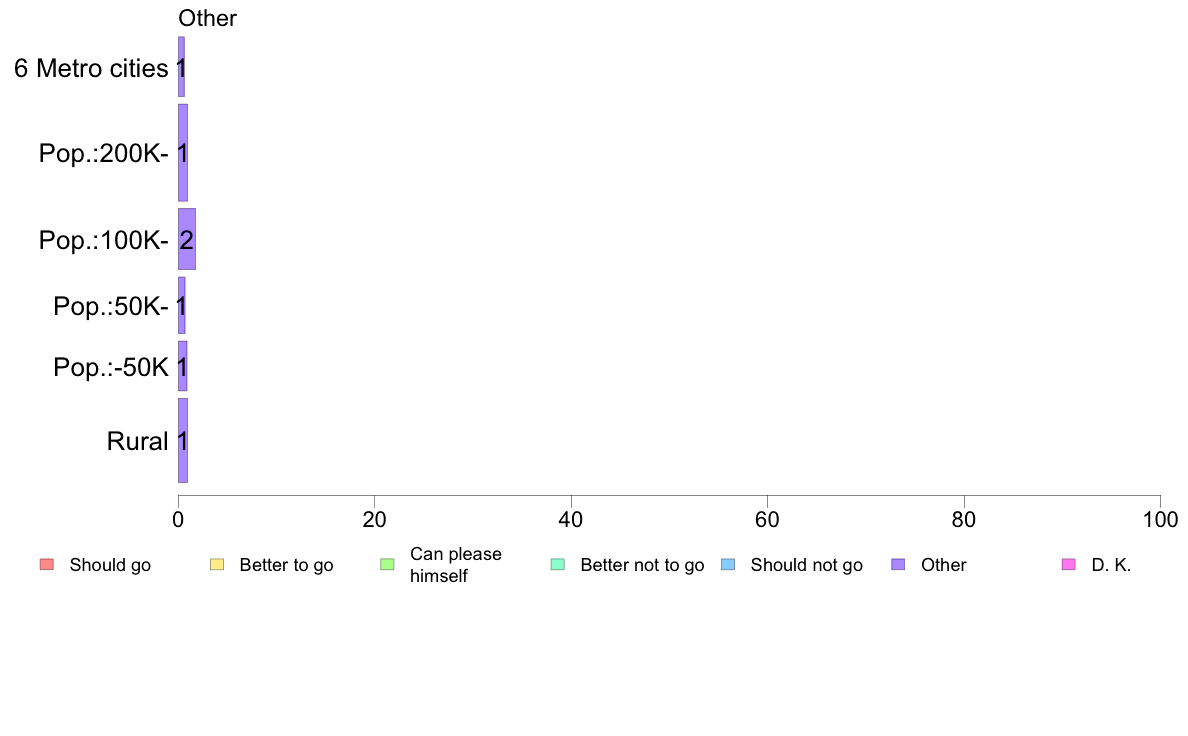Toggle the Better to go legend swatch
Screen dimensions: 1188x736
pyautogui.click(x=217, y=565)
